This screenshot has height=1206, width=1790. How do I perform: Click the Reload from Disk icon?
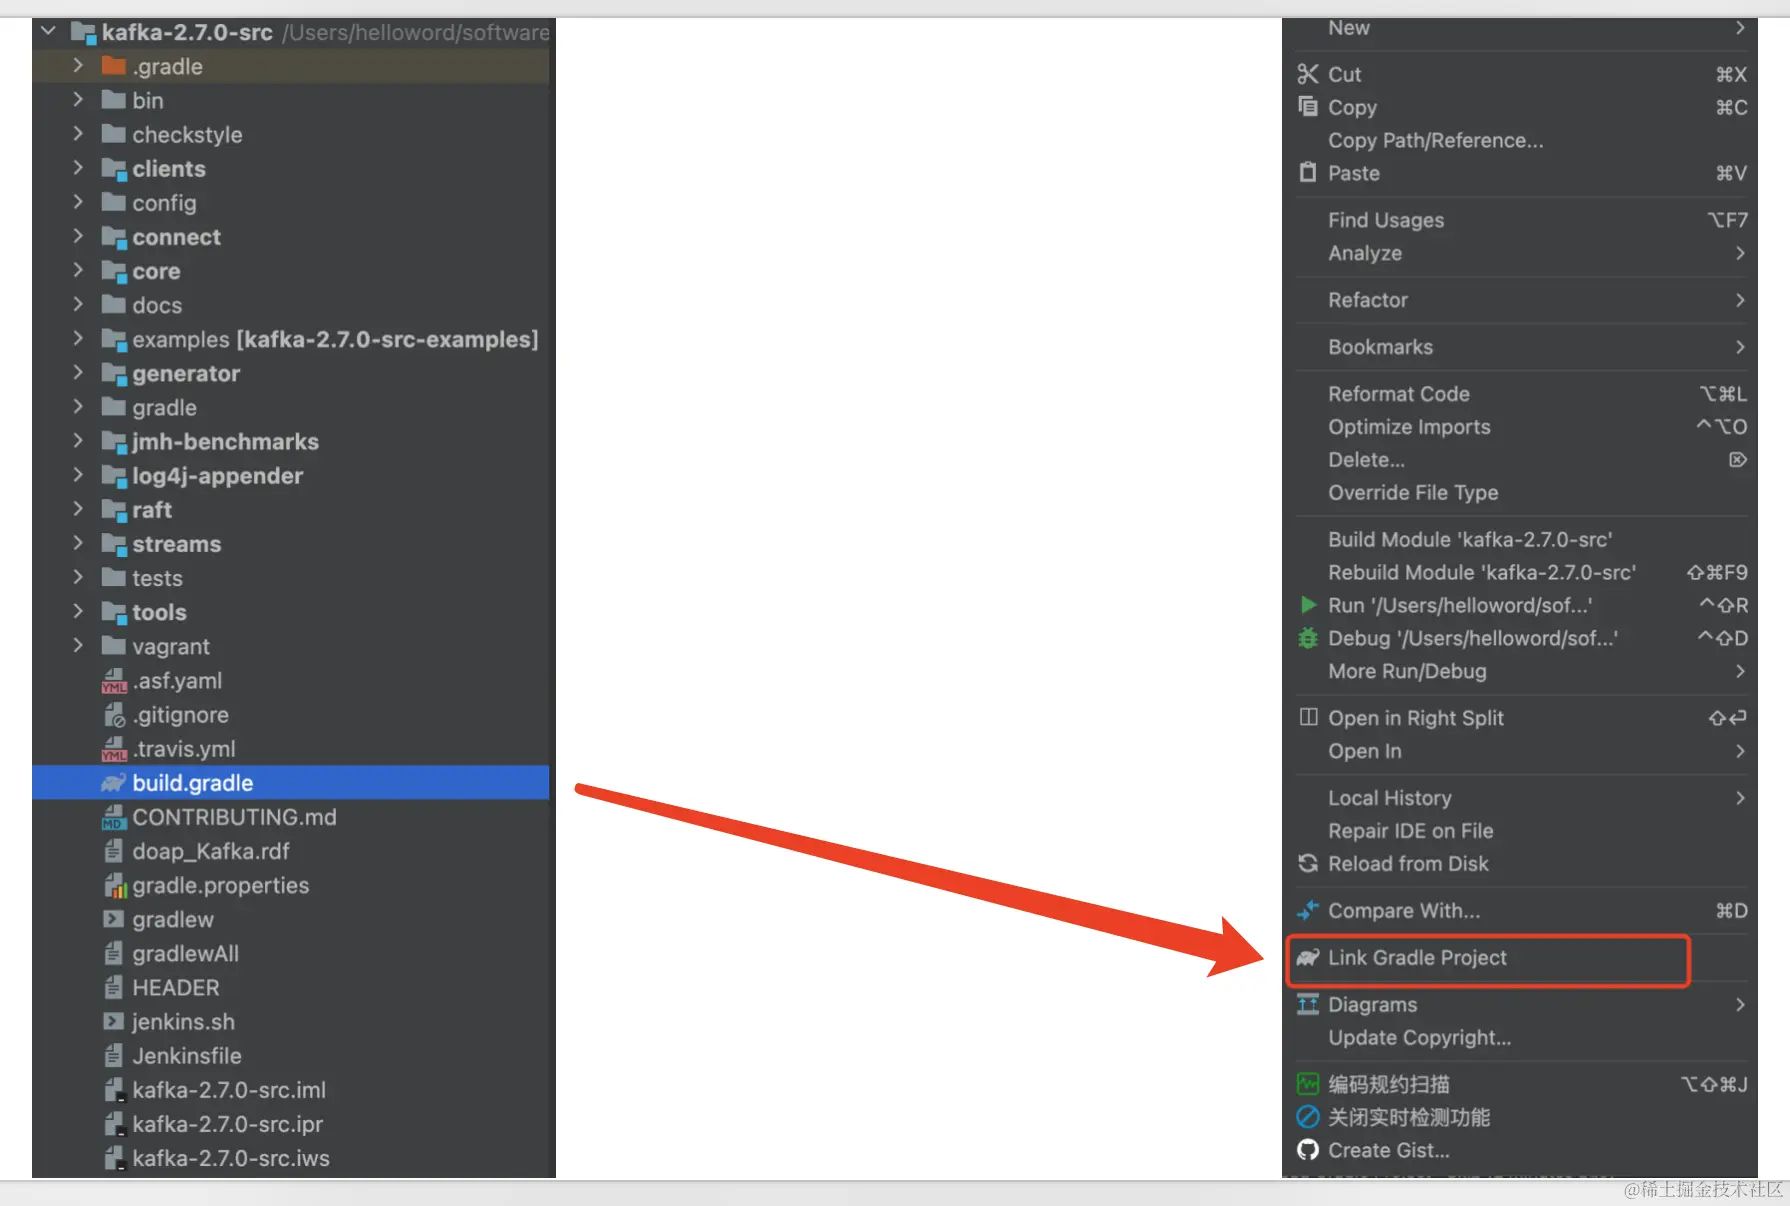click(1308, 863)
